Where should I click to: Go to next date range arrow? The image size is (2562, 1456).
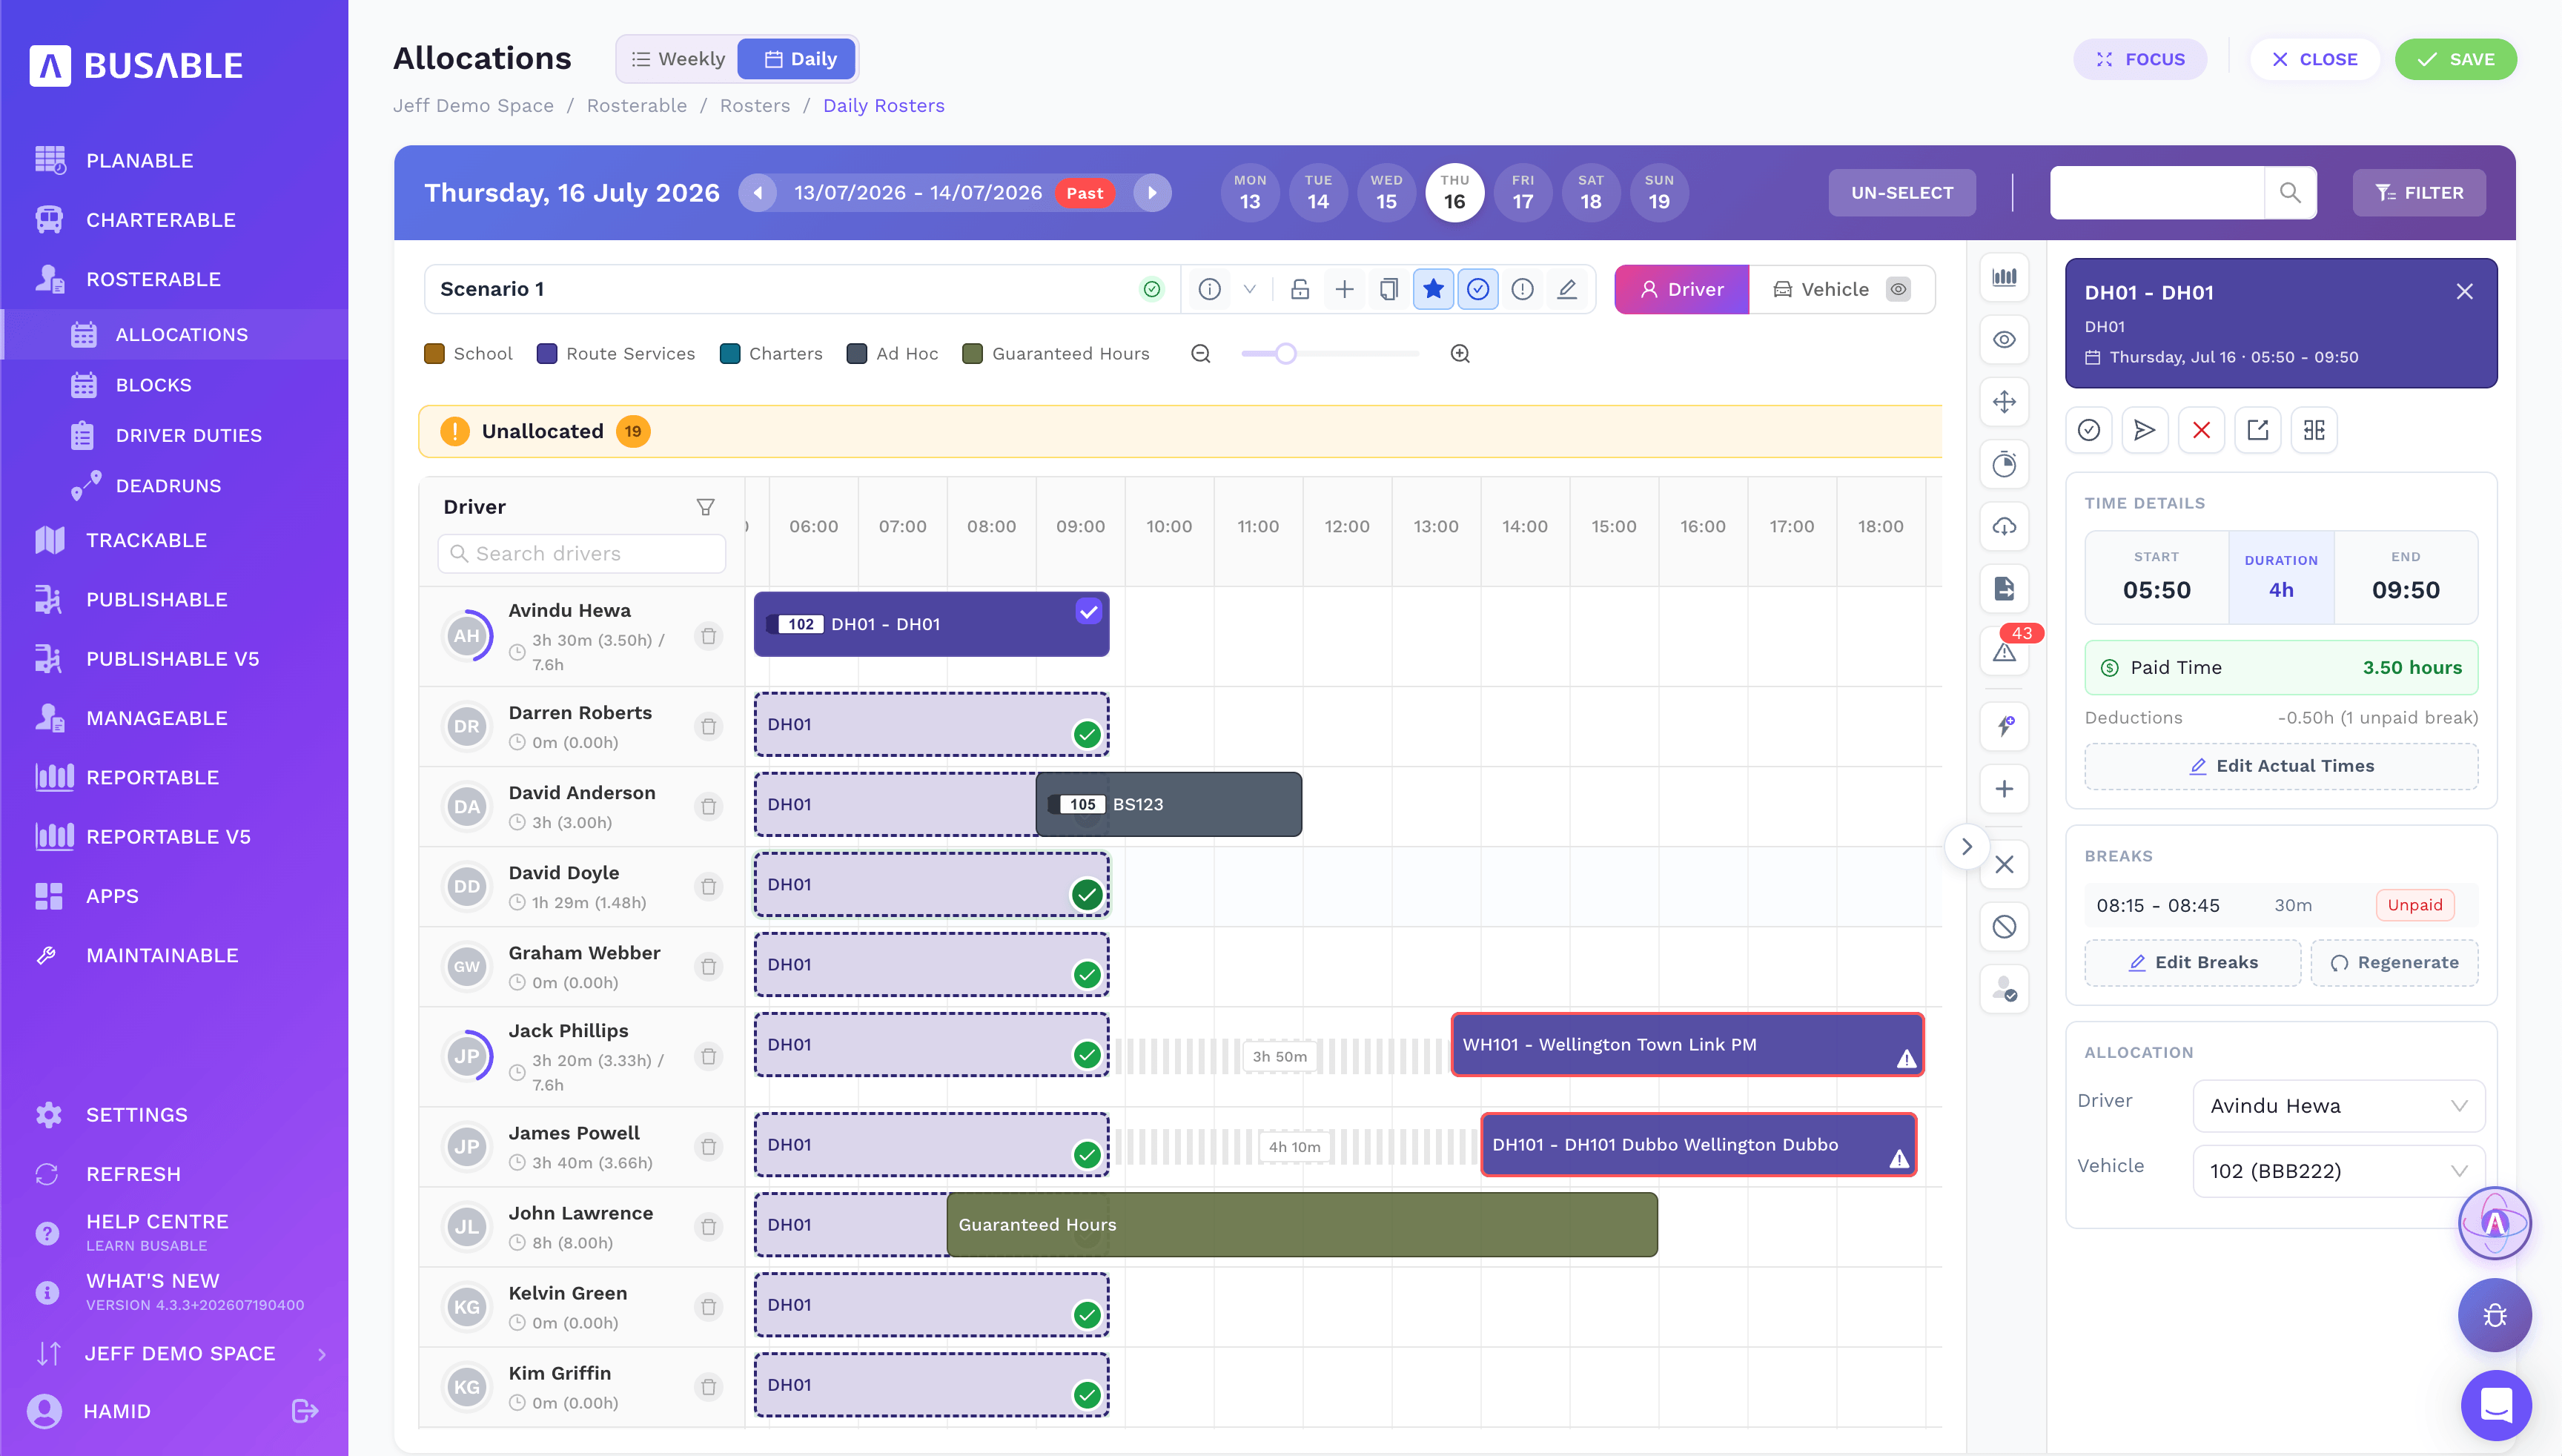(x=1152, y=193)
